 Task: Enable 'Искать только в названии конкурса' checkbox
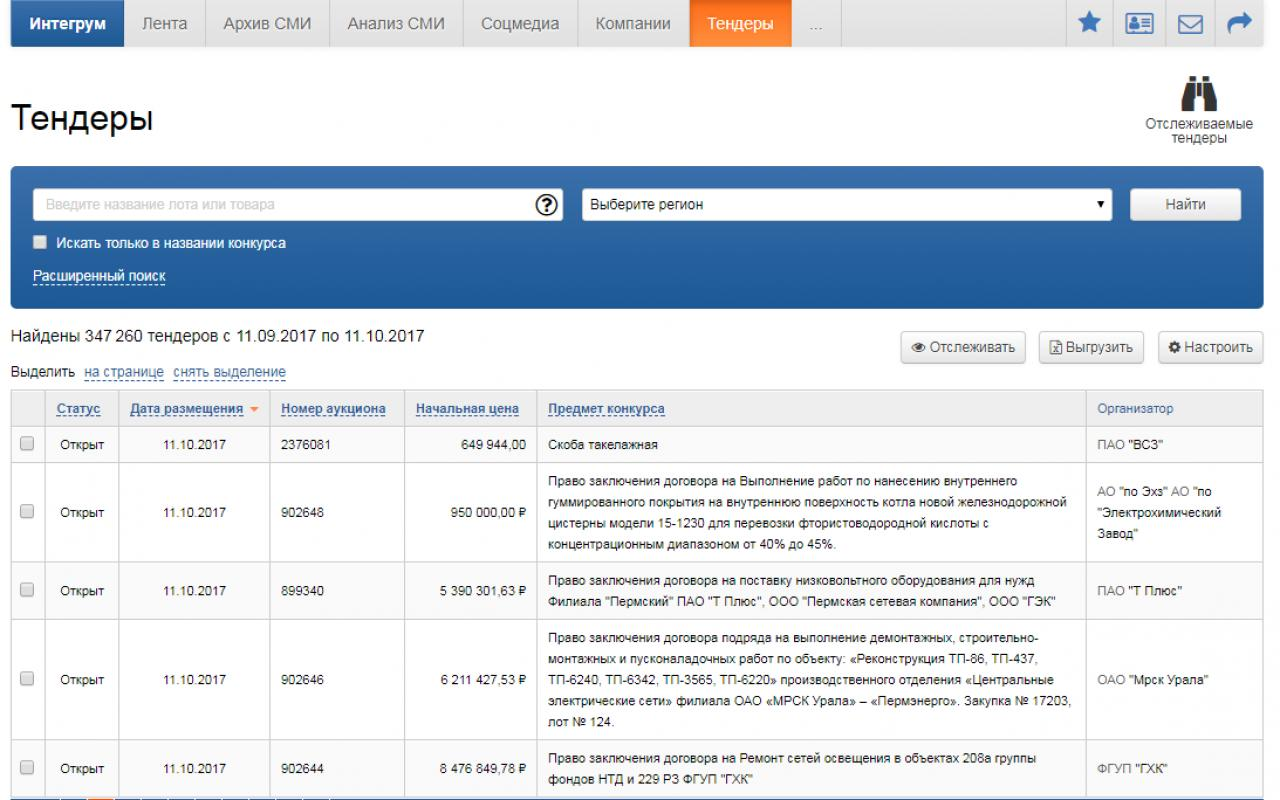click(40, 243)
